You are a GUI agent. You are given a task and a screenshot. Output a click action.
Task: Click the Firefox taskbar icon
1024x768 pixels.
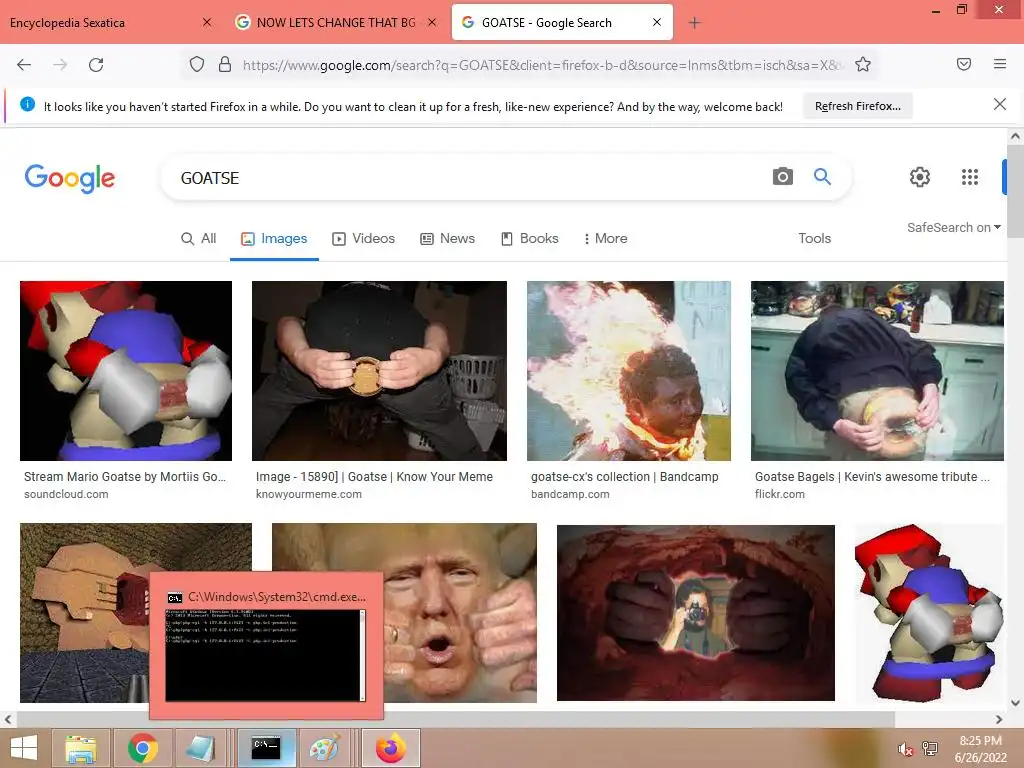[x=391, y=748]
